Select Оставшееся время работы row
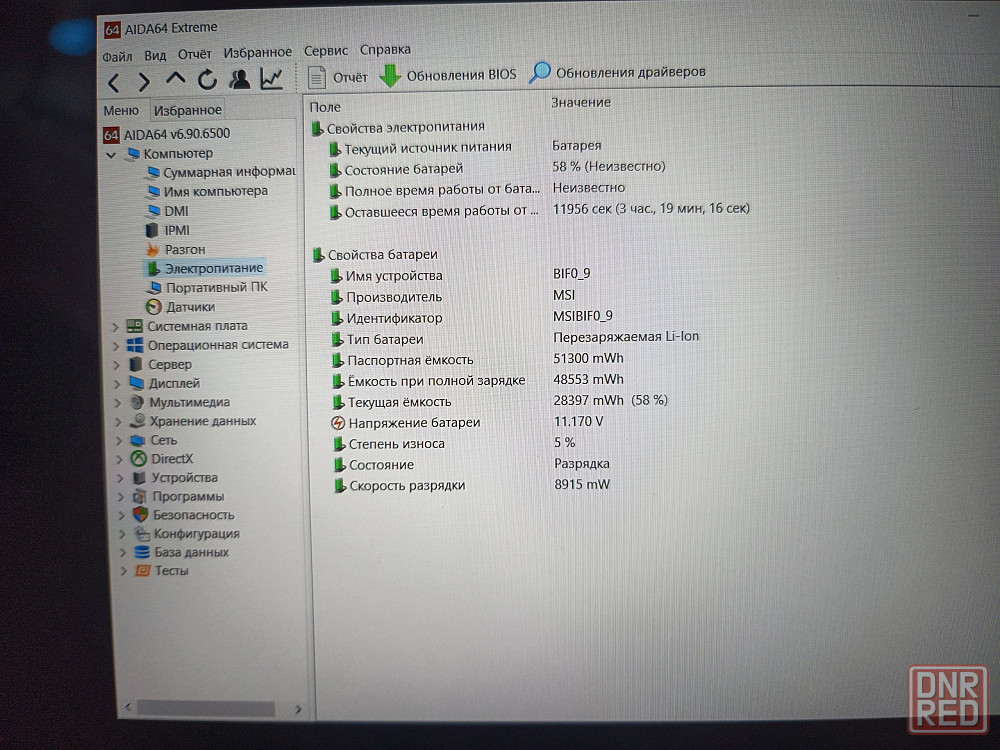Screen dimensions: 1000x750 (x=540, y=210)
